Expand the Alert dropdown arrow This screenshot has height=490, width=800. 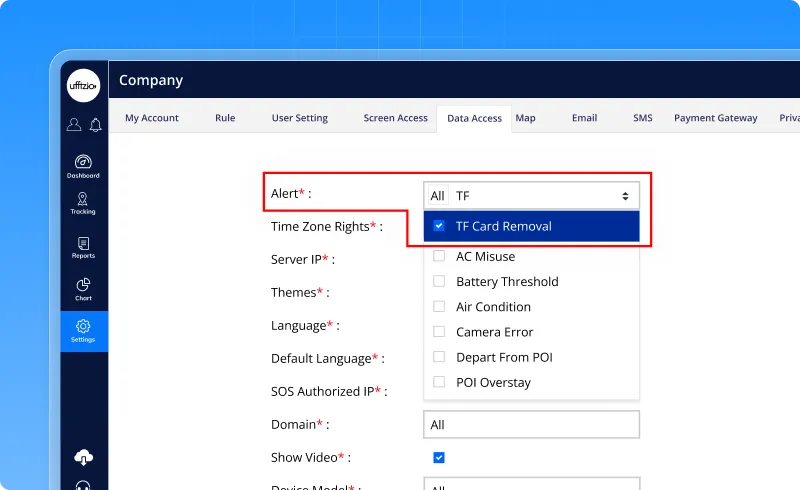(x=626, y=196)
